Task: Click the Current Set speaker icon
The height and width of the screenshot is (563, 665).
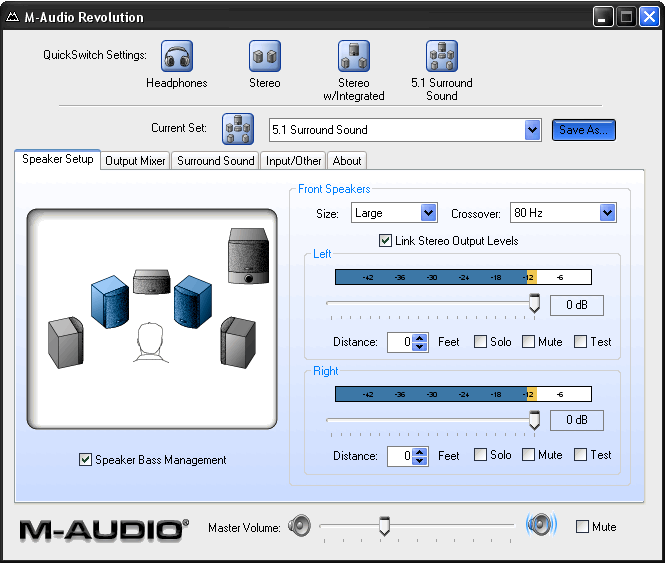Action: (x=238, y=129)
